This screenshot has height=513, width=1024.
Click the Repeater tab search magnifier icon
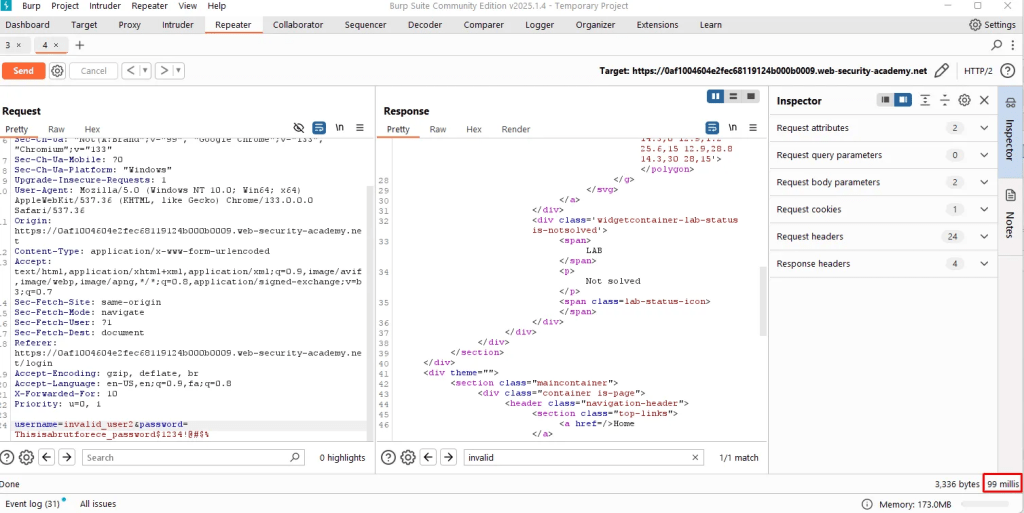[x=996, y=46]
